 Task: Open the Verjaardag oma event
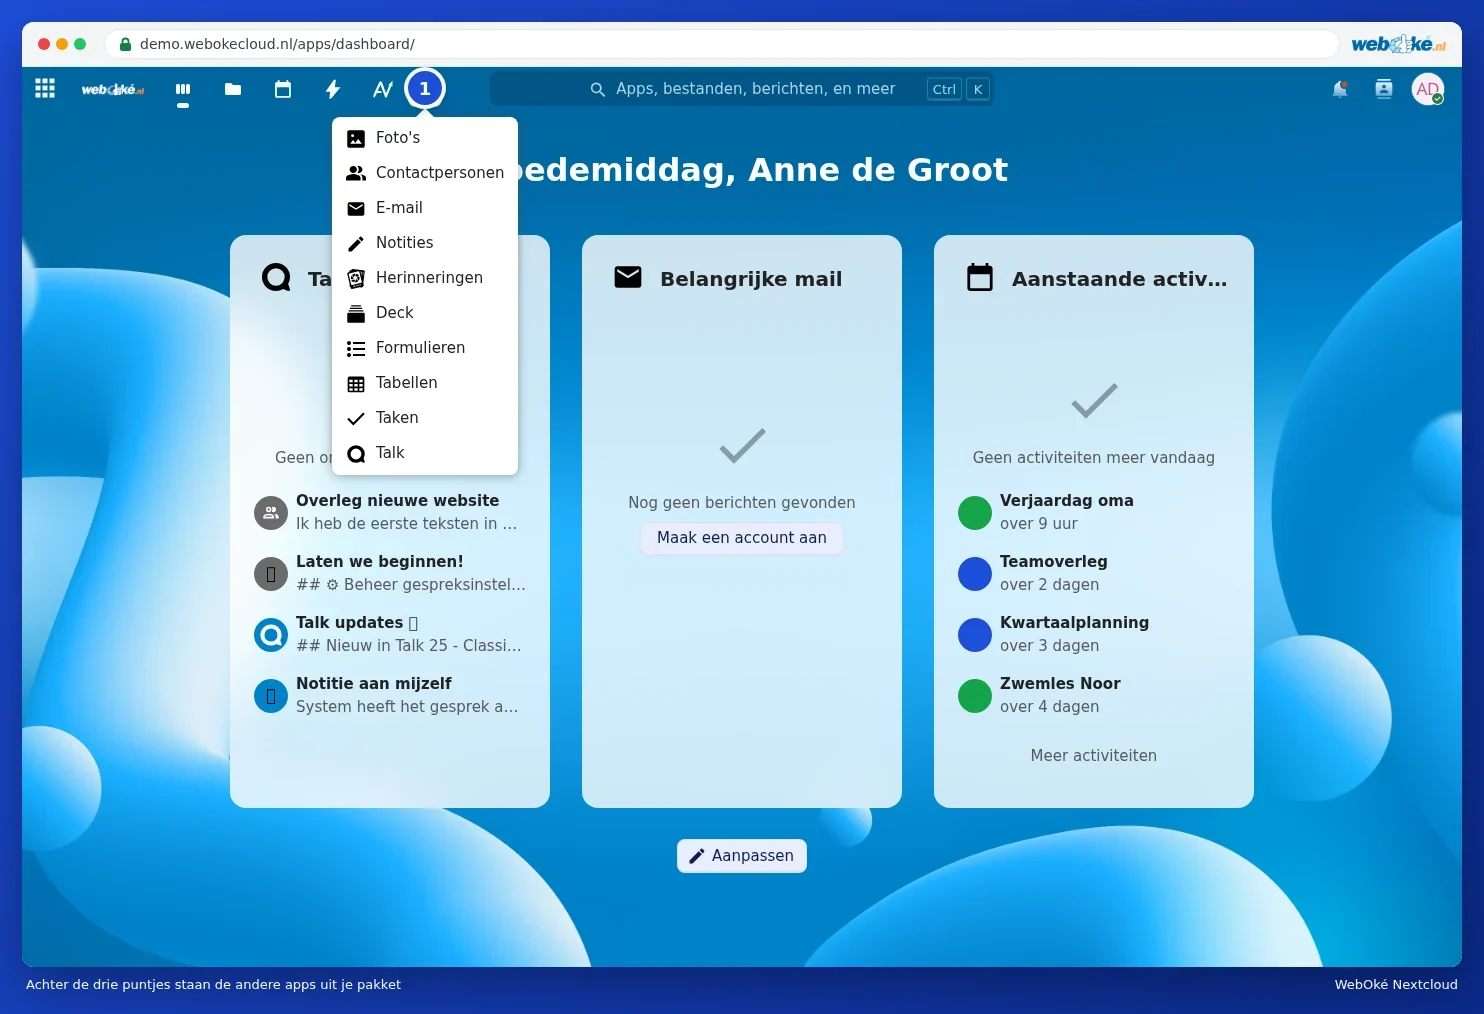pyautogui.click(x=1094, y=512)
